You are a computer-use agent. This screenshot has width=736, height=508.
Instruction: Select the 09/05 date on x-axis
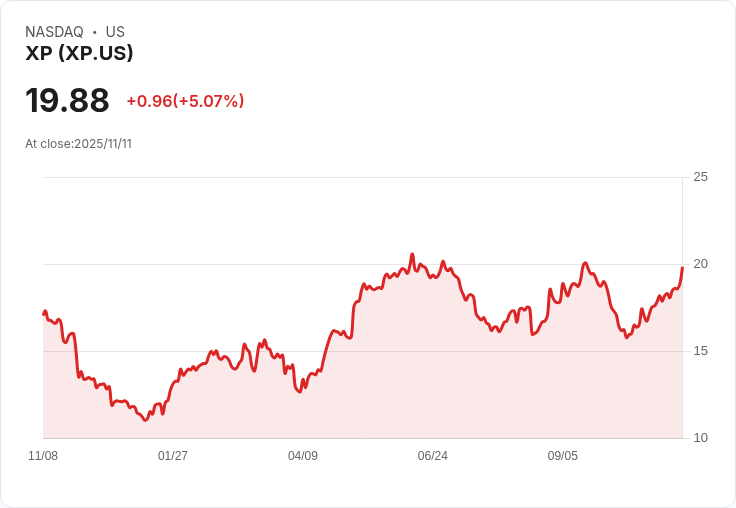click(563, 456)
